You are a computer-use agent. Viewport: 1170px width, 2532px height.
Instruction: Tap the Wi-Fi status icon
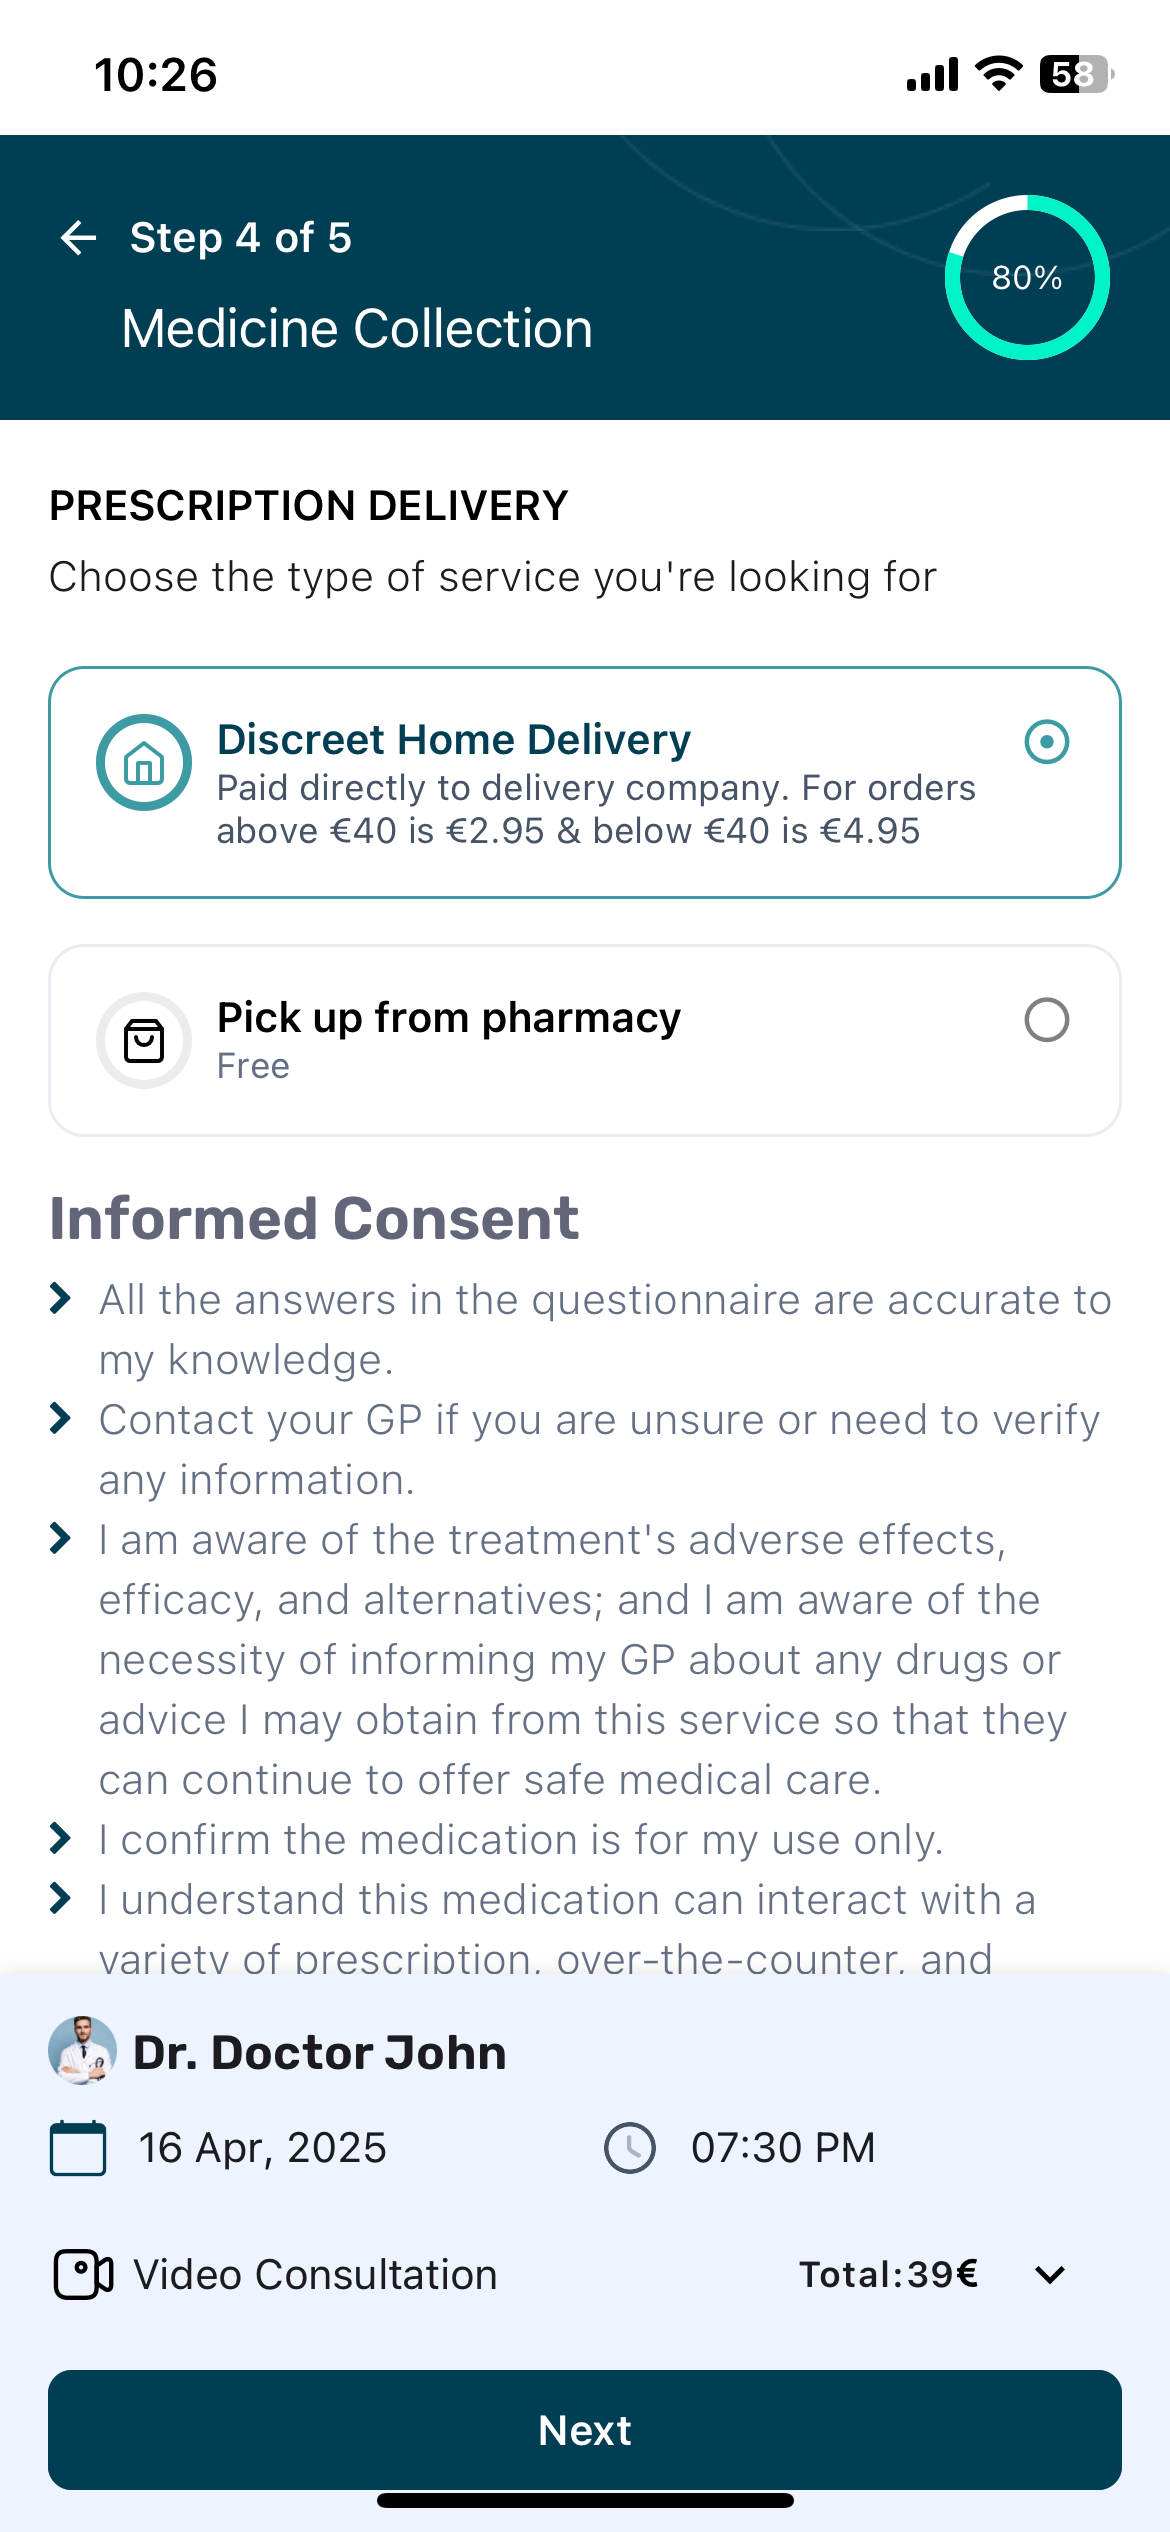point(998,74)
